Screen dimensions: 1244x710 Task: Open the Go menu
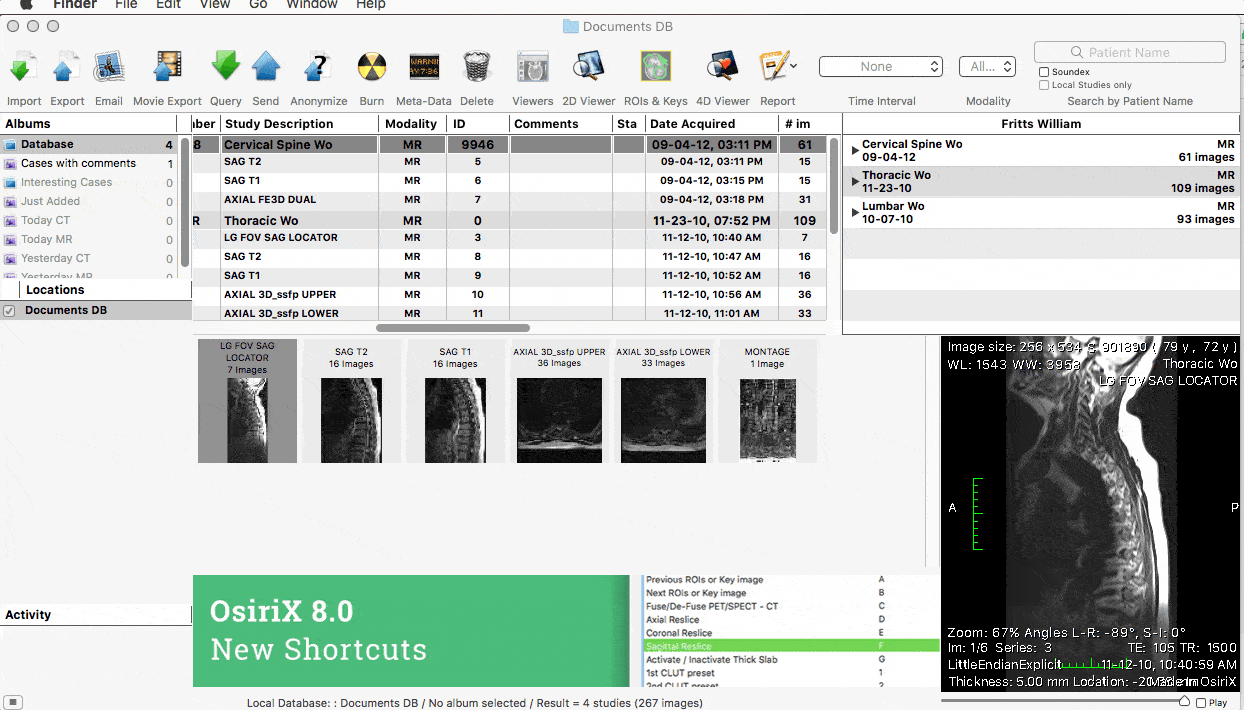click(x=258, y=4)
